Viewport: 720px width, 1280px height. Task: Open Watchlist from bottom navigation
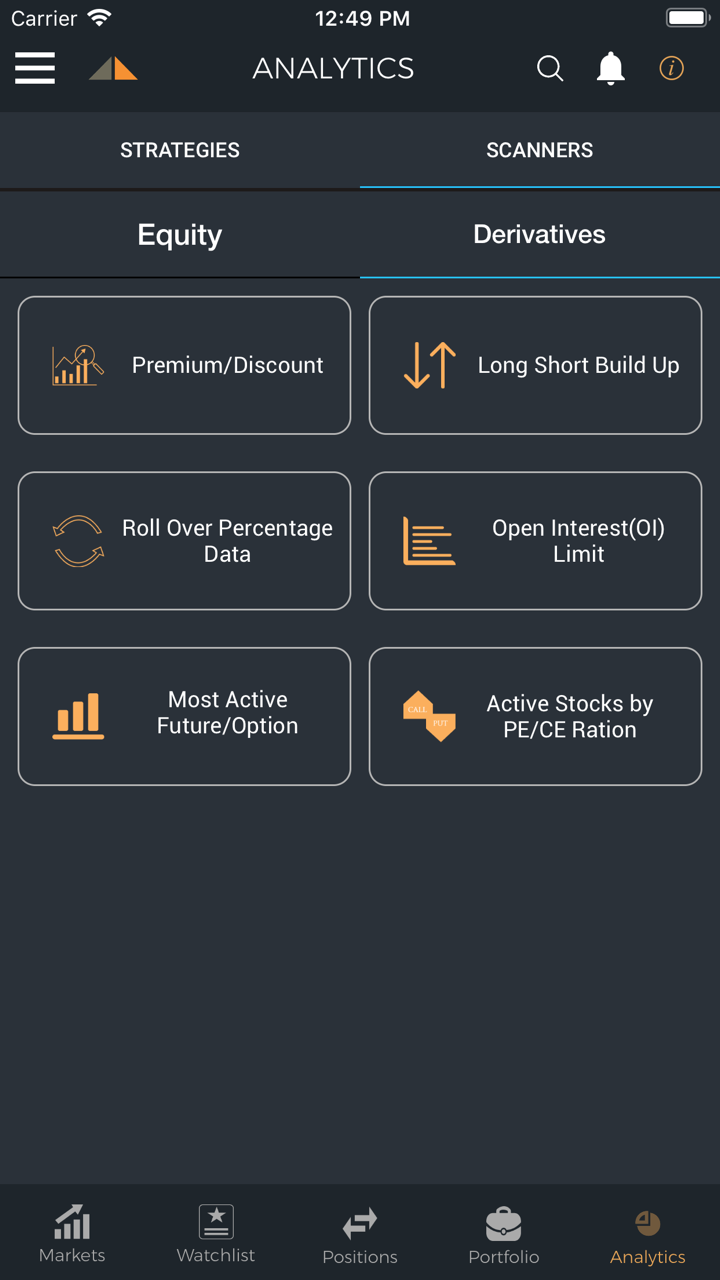216,1234
